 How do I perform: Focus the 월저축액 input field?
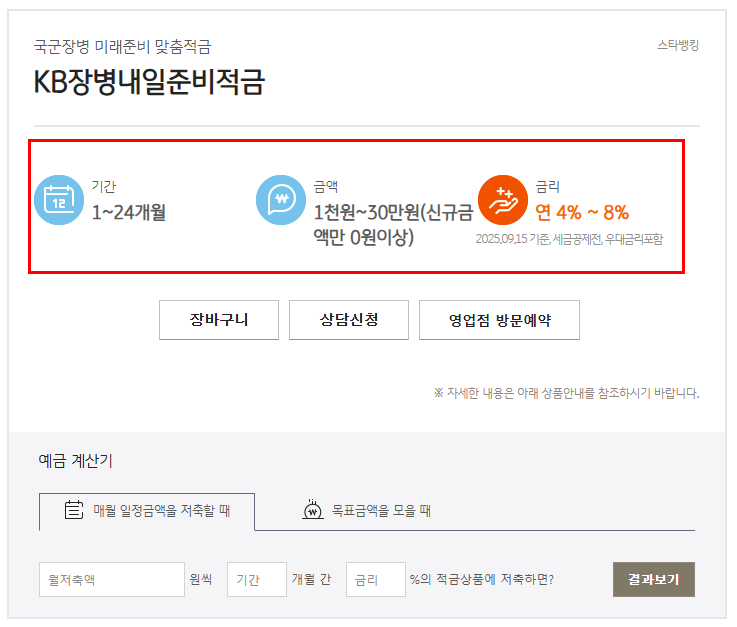[x=112, y=580]
